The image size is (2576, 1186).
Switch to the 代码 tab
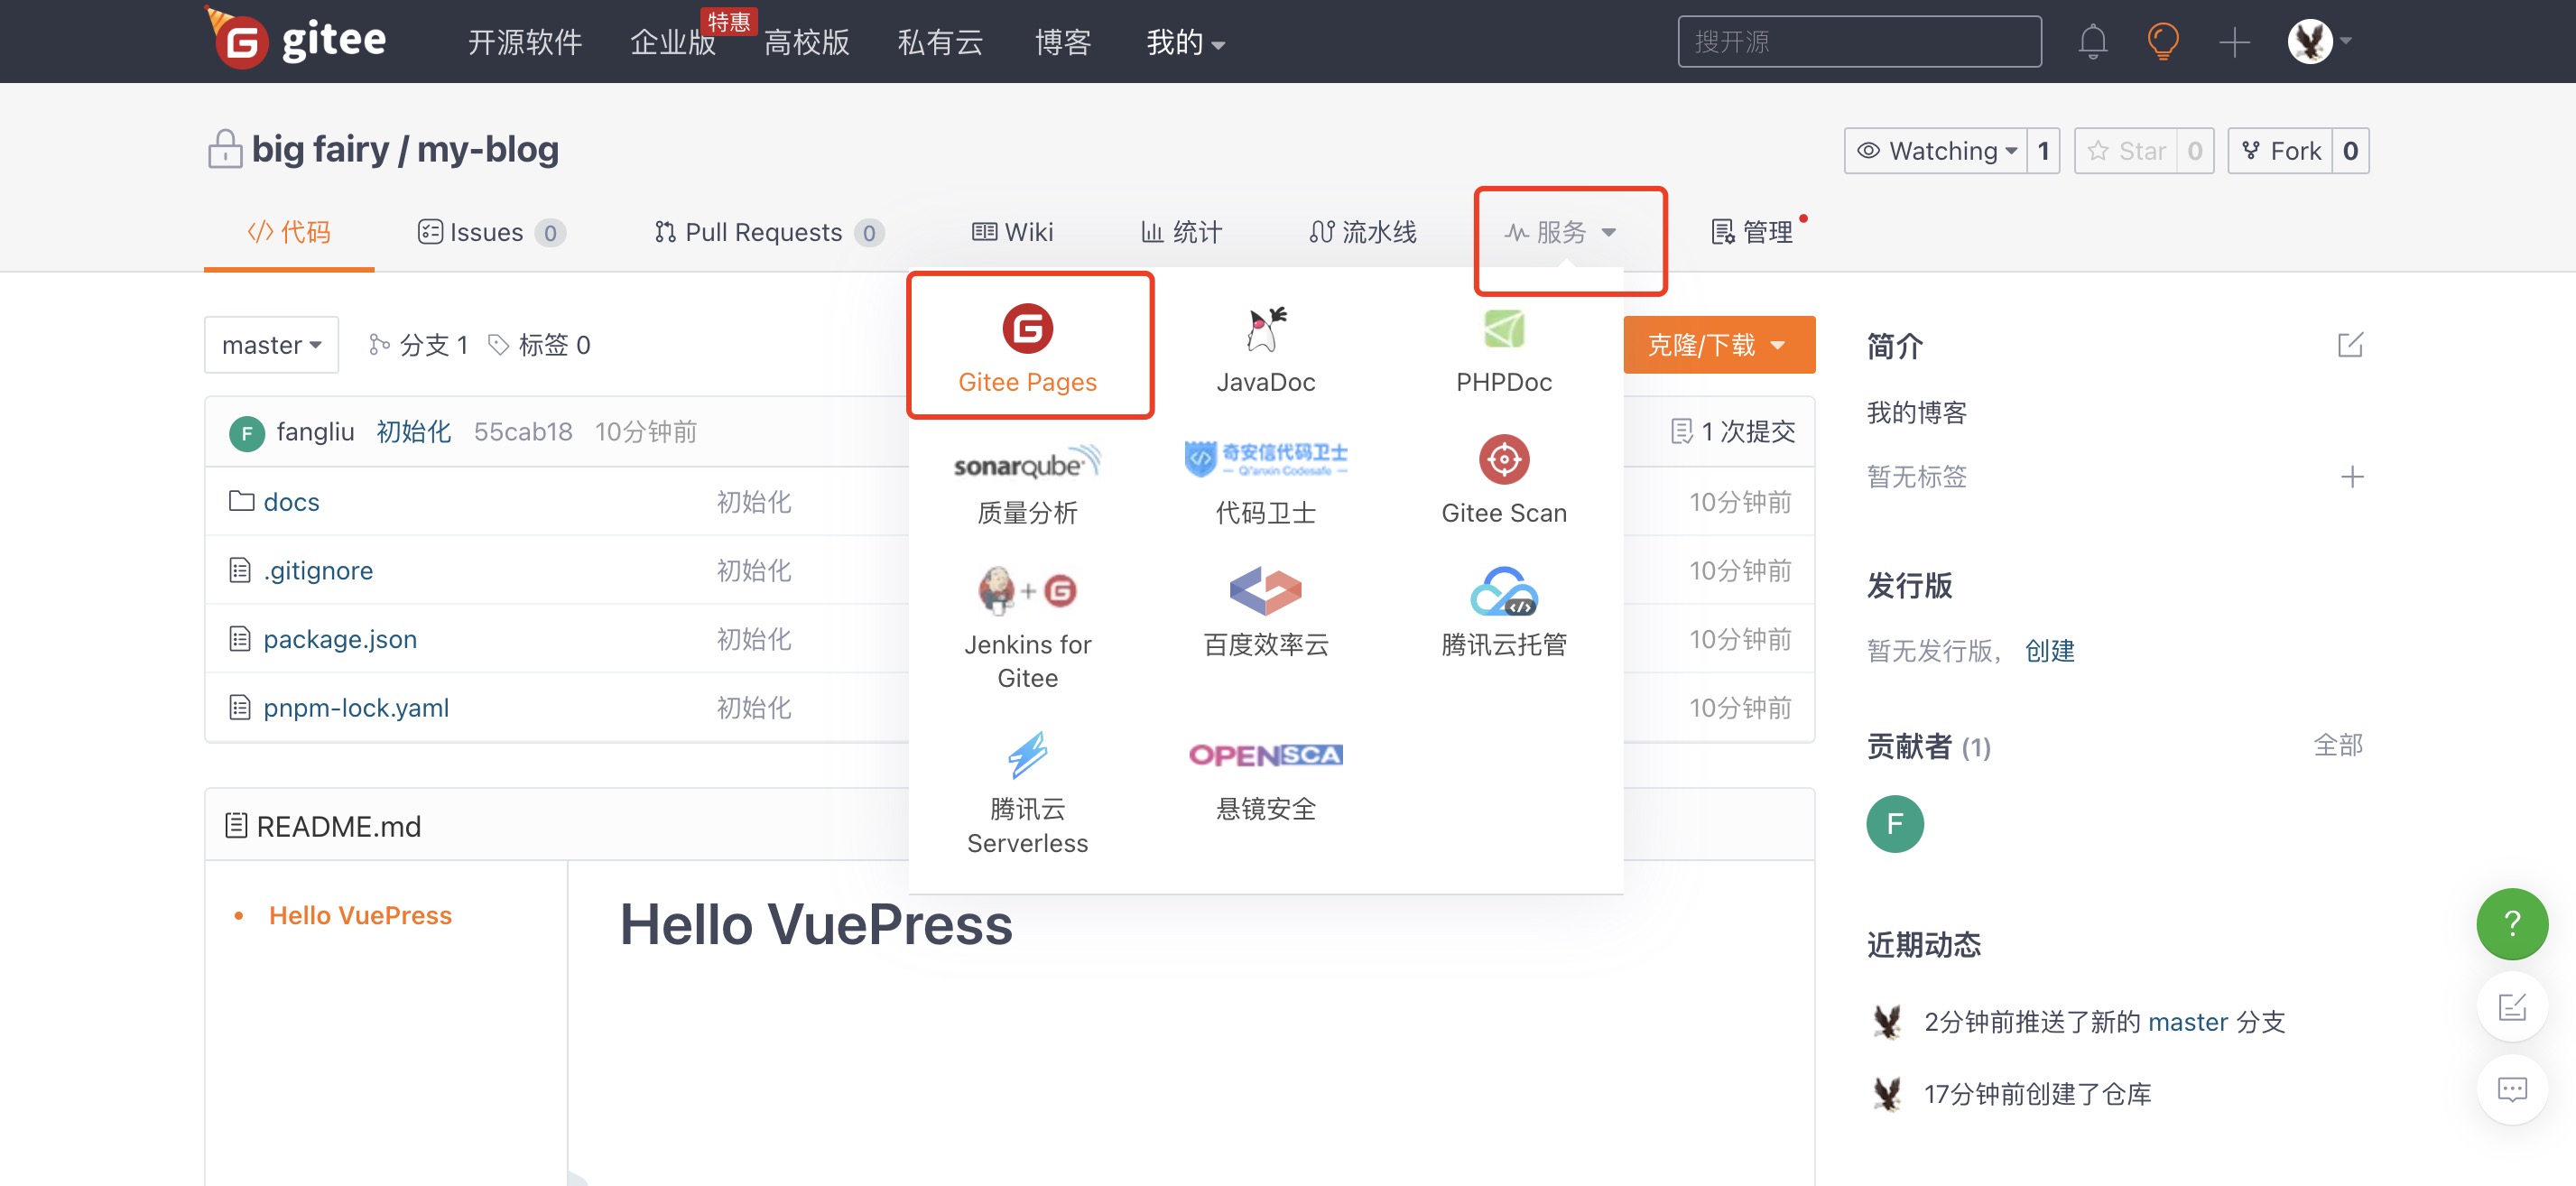(x=289, y=233)
